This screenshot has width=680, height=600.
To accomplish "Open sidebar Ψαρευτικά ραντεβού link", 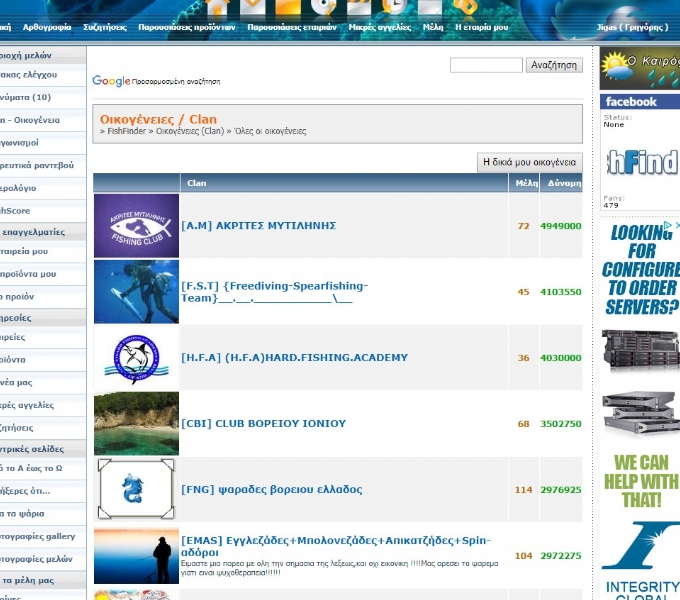I will tap(37, 165).
